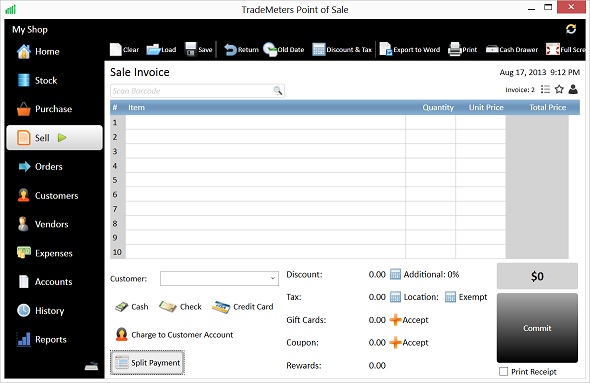Screen dimensions: 590x383
Task: Click the Location: label
Action: (421, 297)
